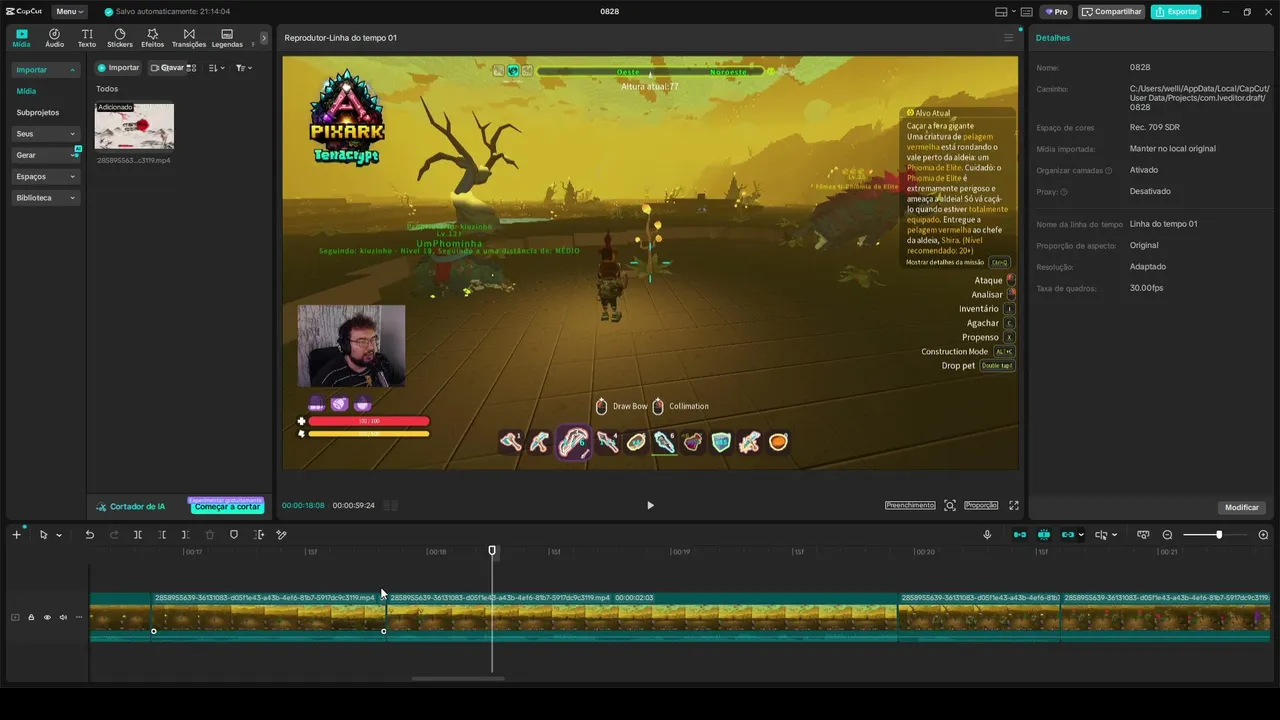Show more tabs with the right arrow
Viewport: 1280px width, 720px height.
click(x=264, y=38)
